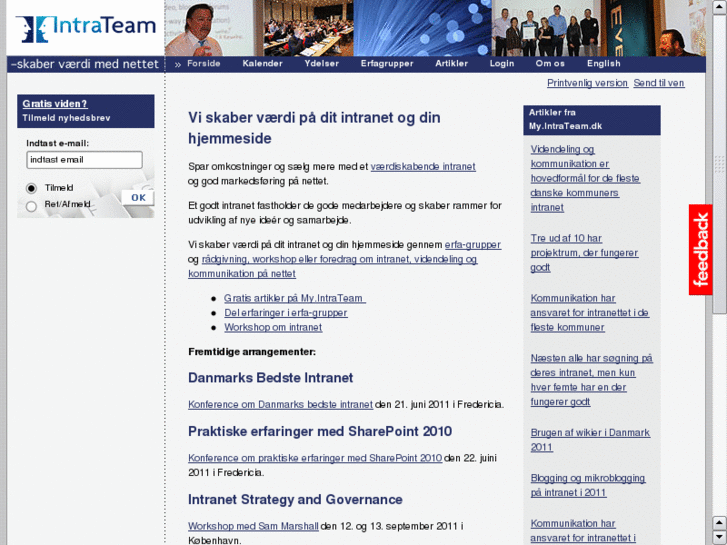
Task: Click the scrollbar up arrow at top
Action: pos(720,7)
